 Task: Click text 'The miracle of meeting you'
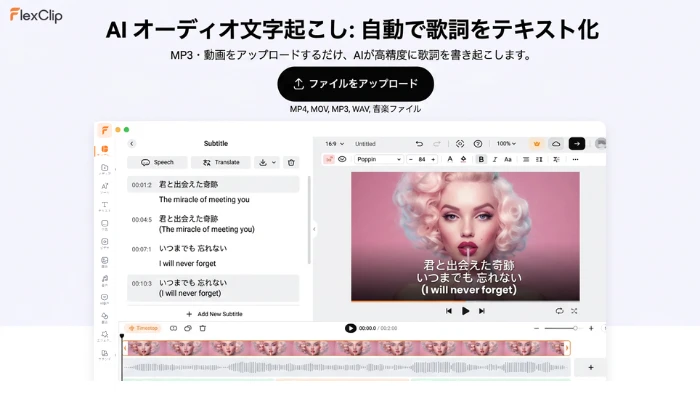click(x=204, y=200)
